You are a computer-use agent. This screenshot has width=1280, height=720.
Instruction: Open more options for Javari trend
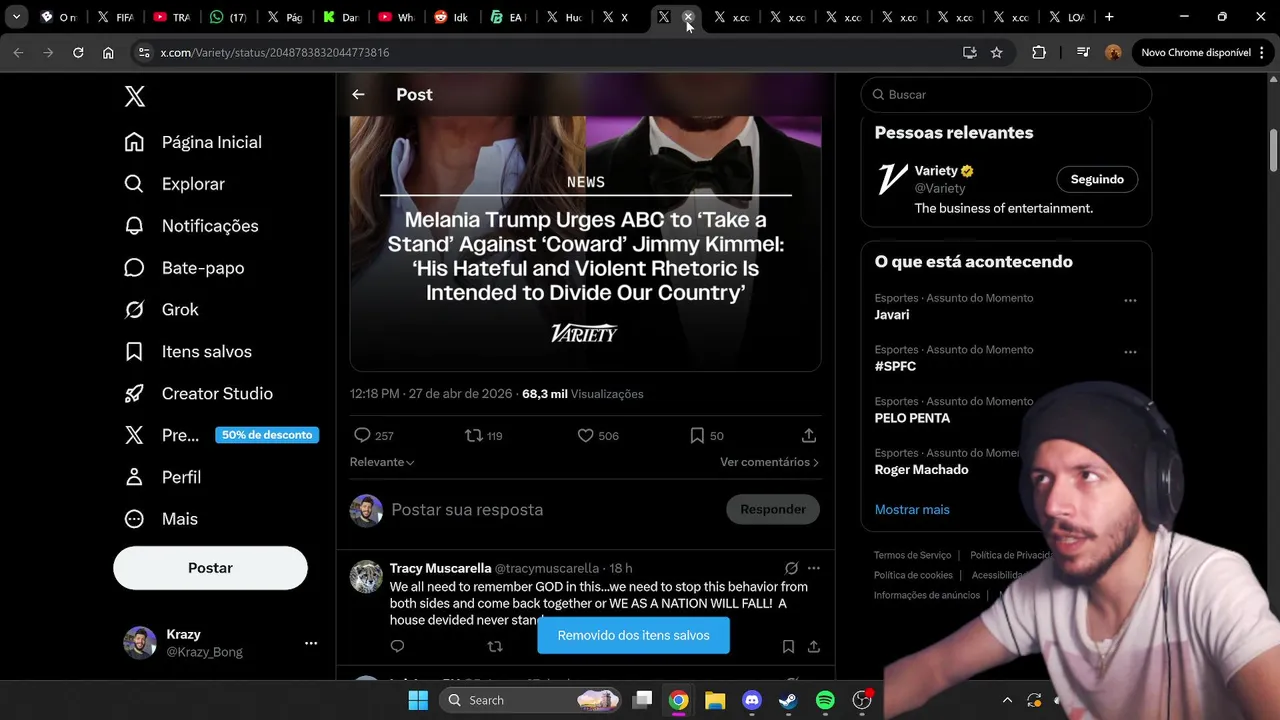coord(1130,300)
